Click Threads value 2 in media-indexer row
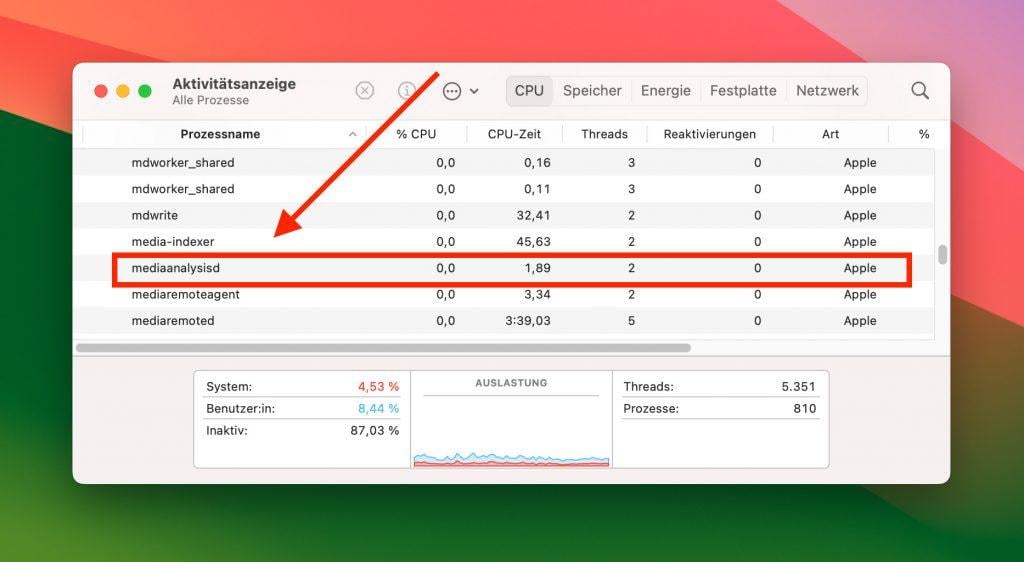 click(x=631, y=242)
